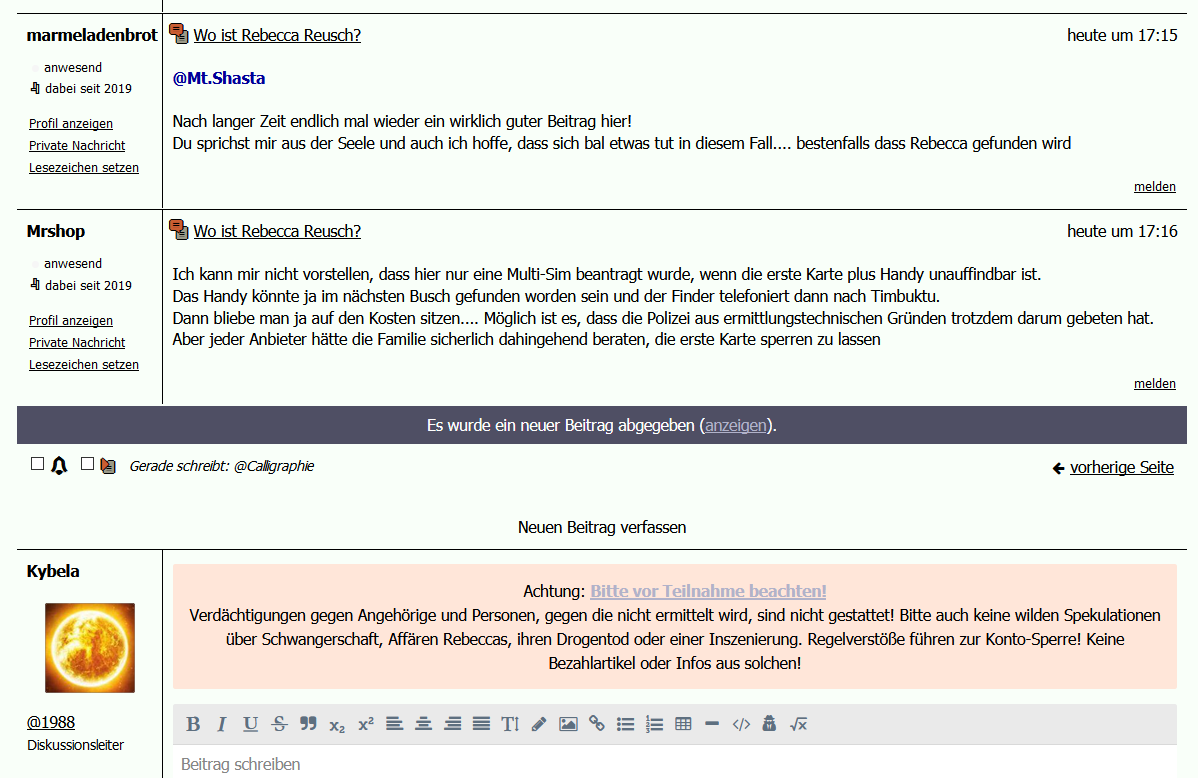Apply underline formatting in the editor toolbar
This screenshot has width=1198, height=778.
pyautogui.click(x=251, y=724)
